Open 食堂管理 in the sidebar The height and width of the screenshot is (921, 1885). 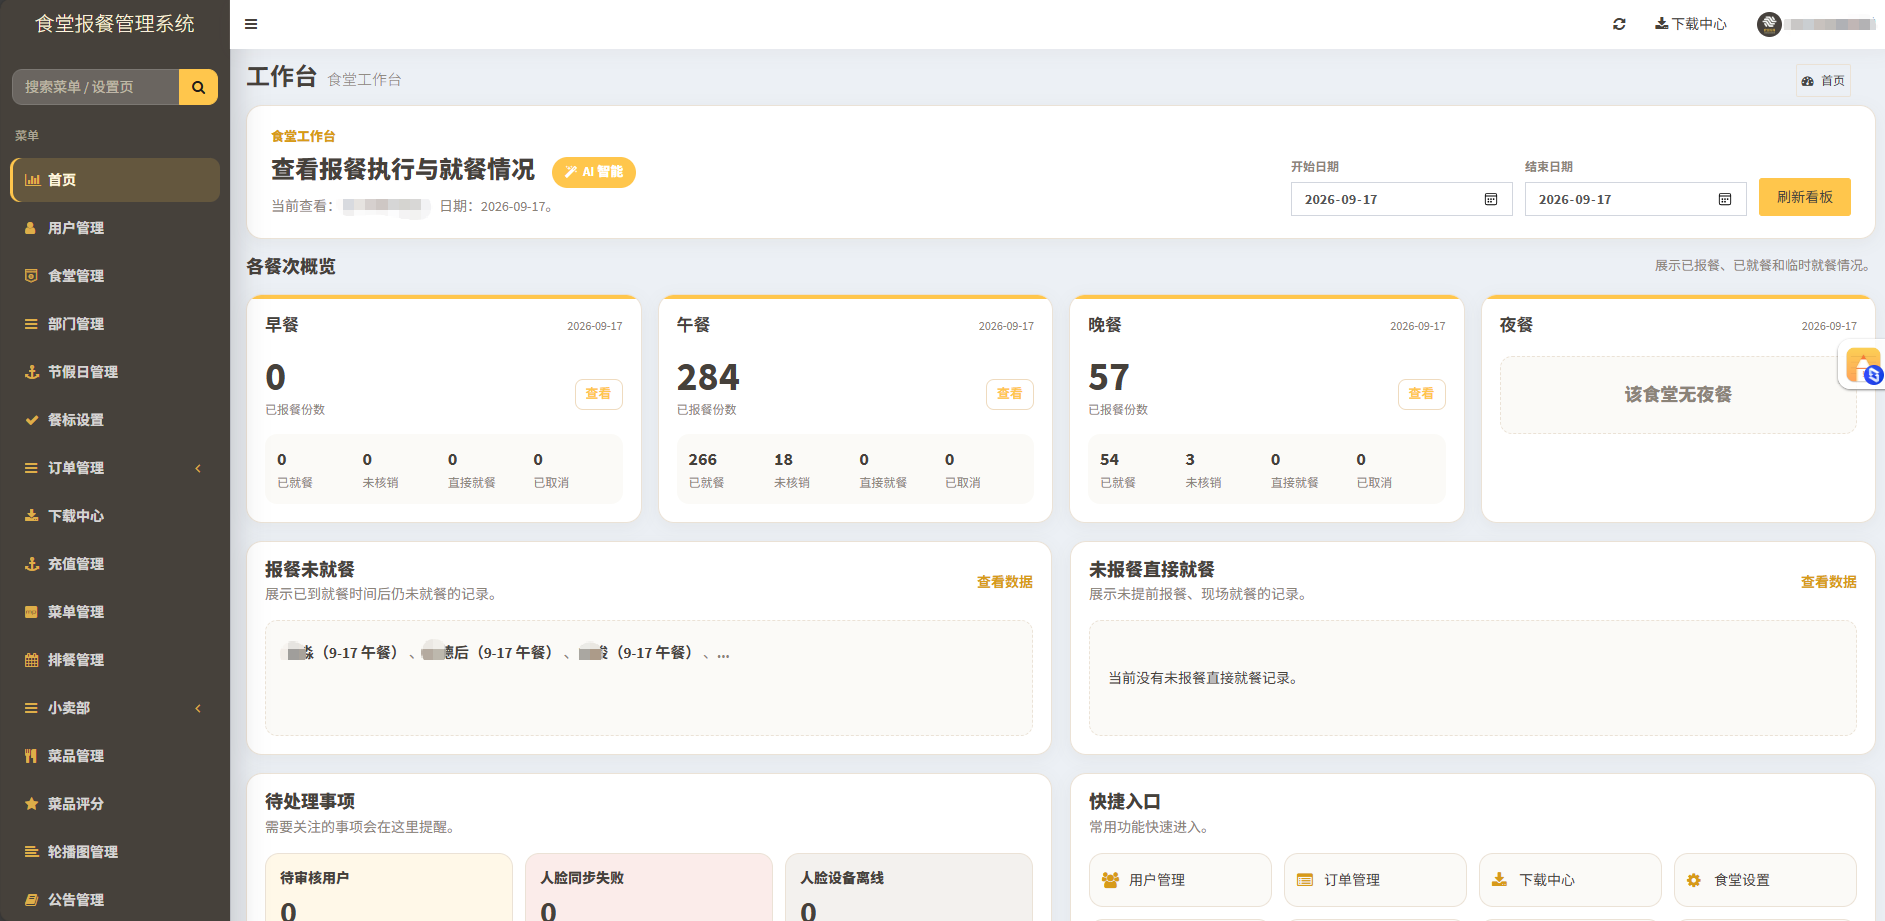pyautogui.click(x=115, y=276)
